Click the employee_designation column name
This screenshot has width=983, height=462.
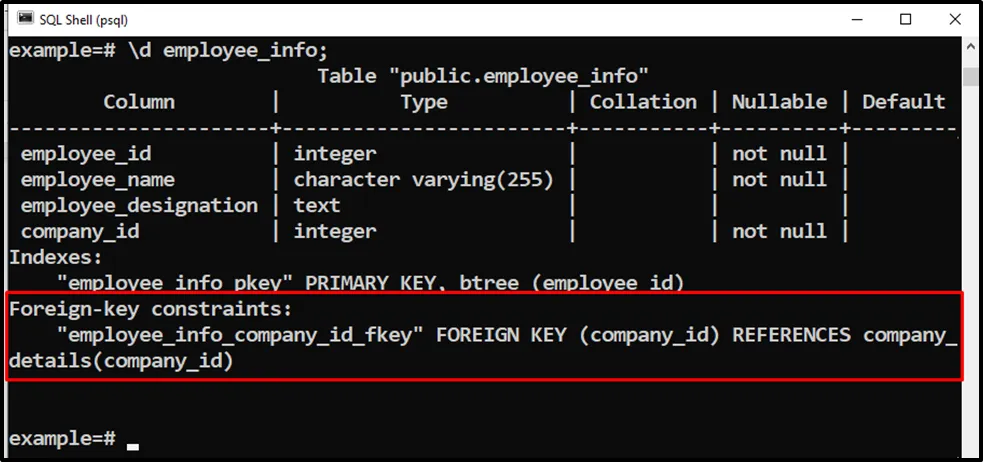pos(139,206)
